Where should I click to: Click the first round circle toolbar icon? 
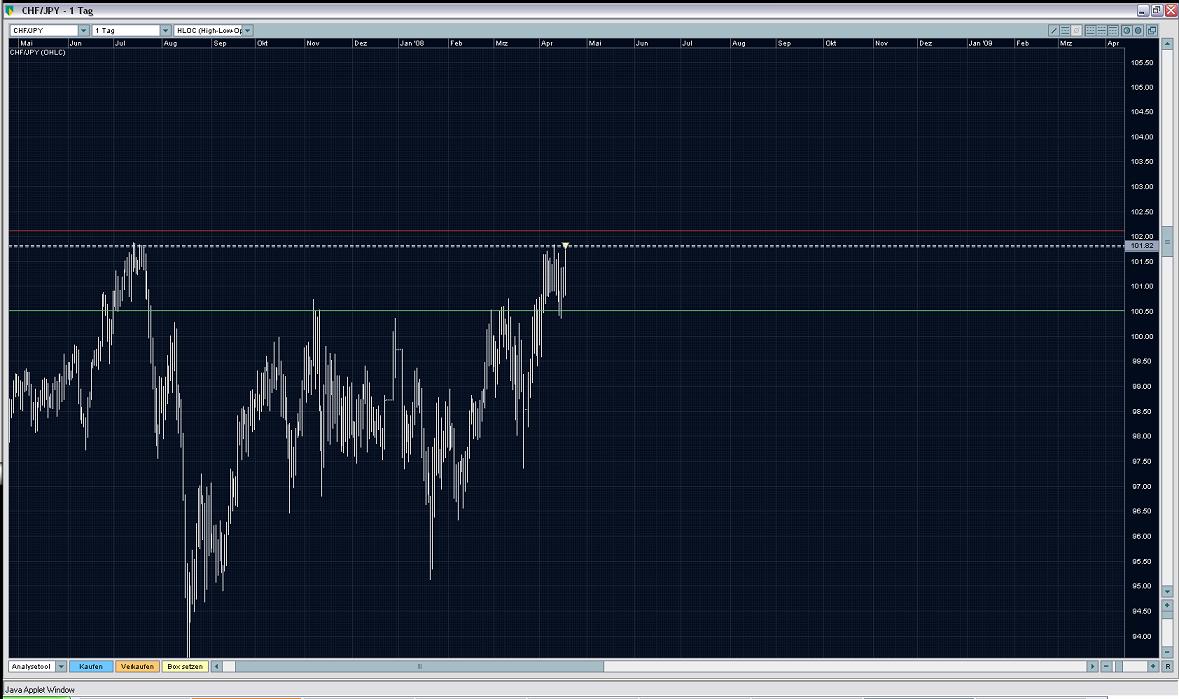pyautogui.click(x=1127, y=30)
